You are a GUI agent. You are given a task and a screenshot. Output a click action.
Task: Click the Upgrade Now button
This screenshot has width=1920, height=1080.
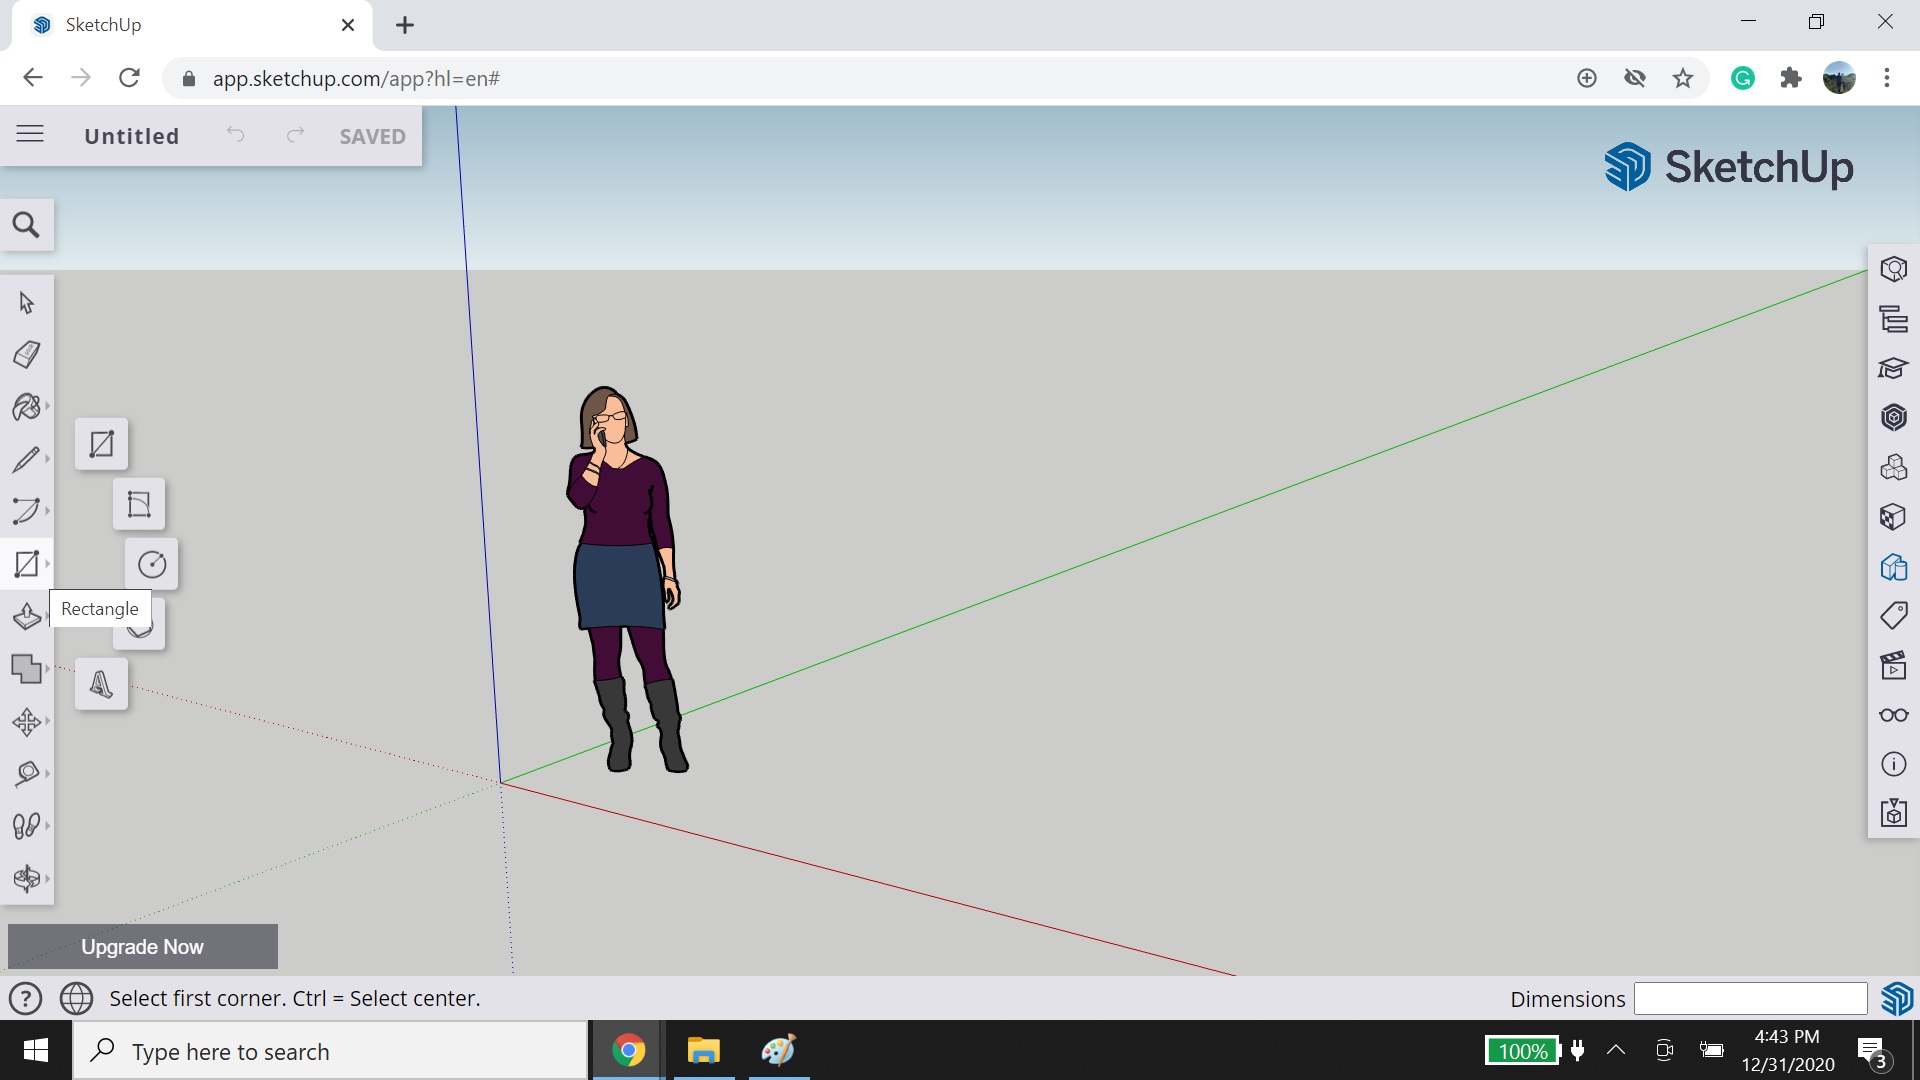[x=142, y=946]
